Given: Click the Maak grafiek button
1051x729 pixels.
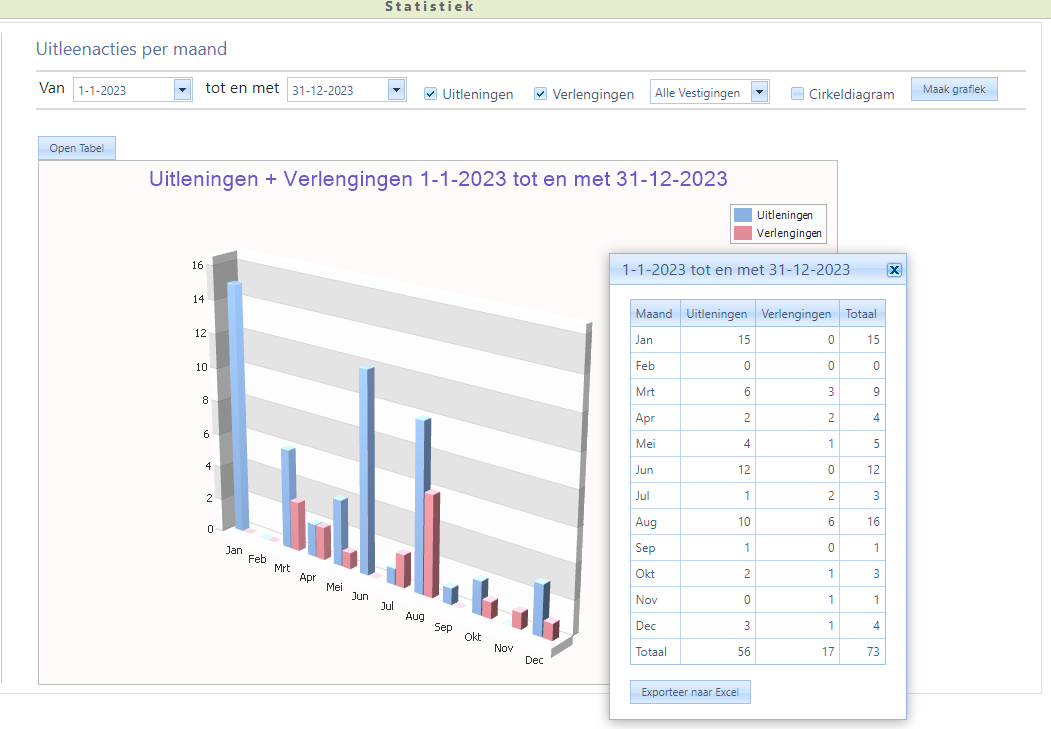Looking at the screenshot, I should click(953, 90).
